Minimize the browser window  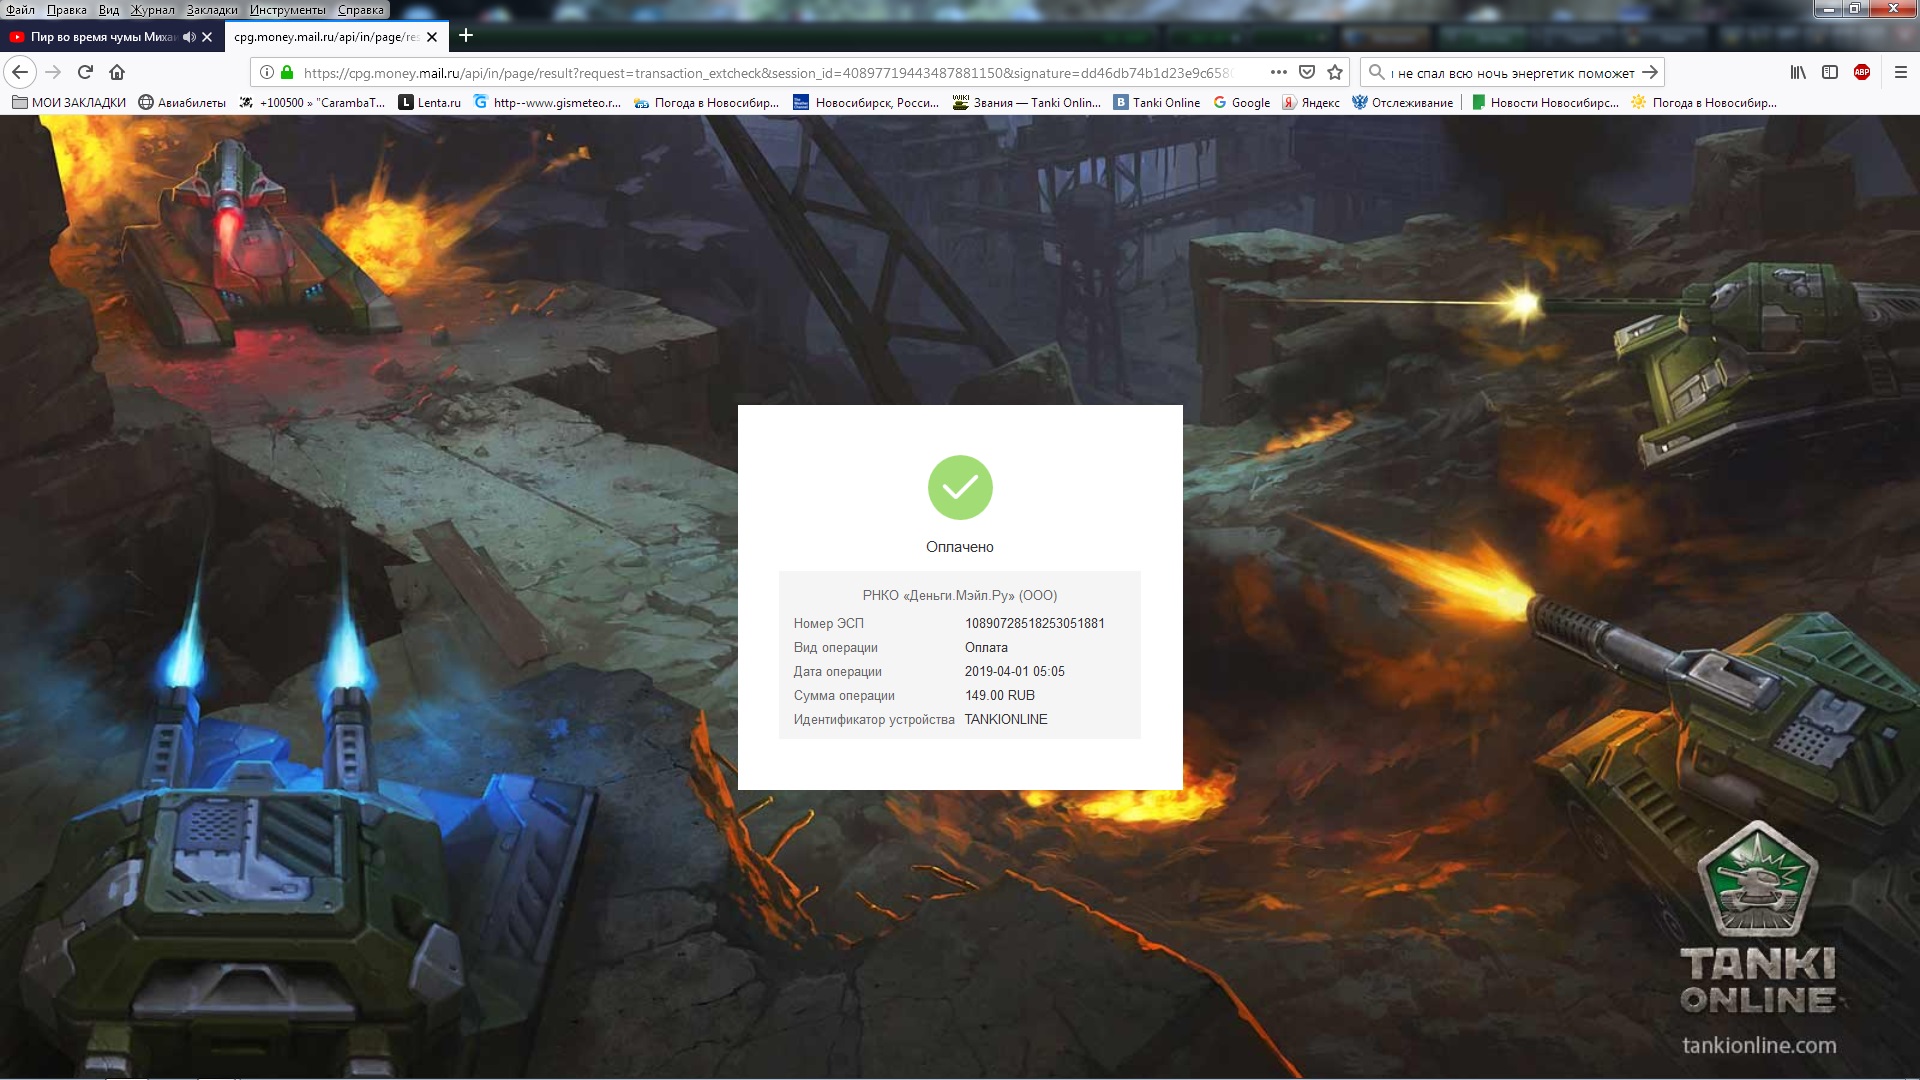(x=1829, y=9)
